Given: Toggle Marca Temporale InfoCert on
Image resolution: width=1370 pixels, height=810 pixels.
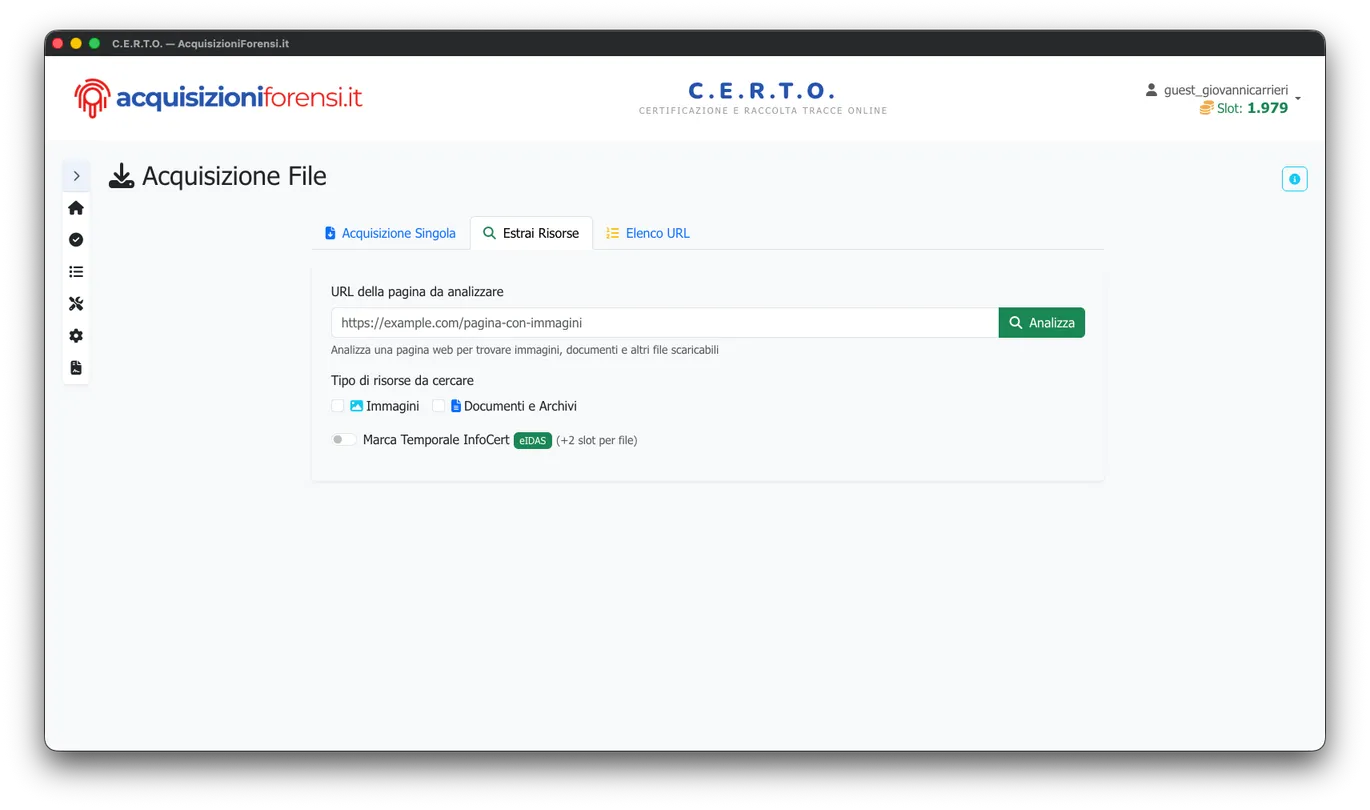Looking at the screenshot, I should coord(343,439).
